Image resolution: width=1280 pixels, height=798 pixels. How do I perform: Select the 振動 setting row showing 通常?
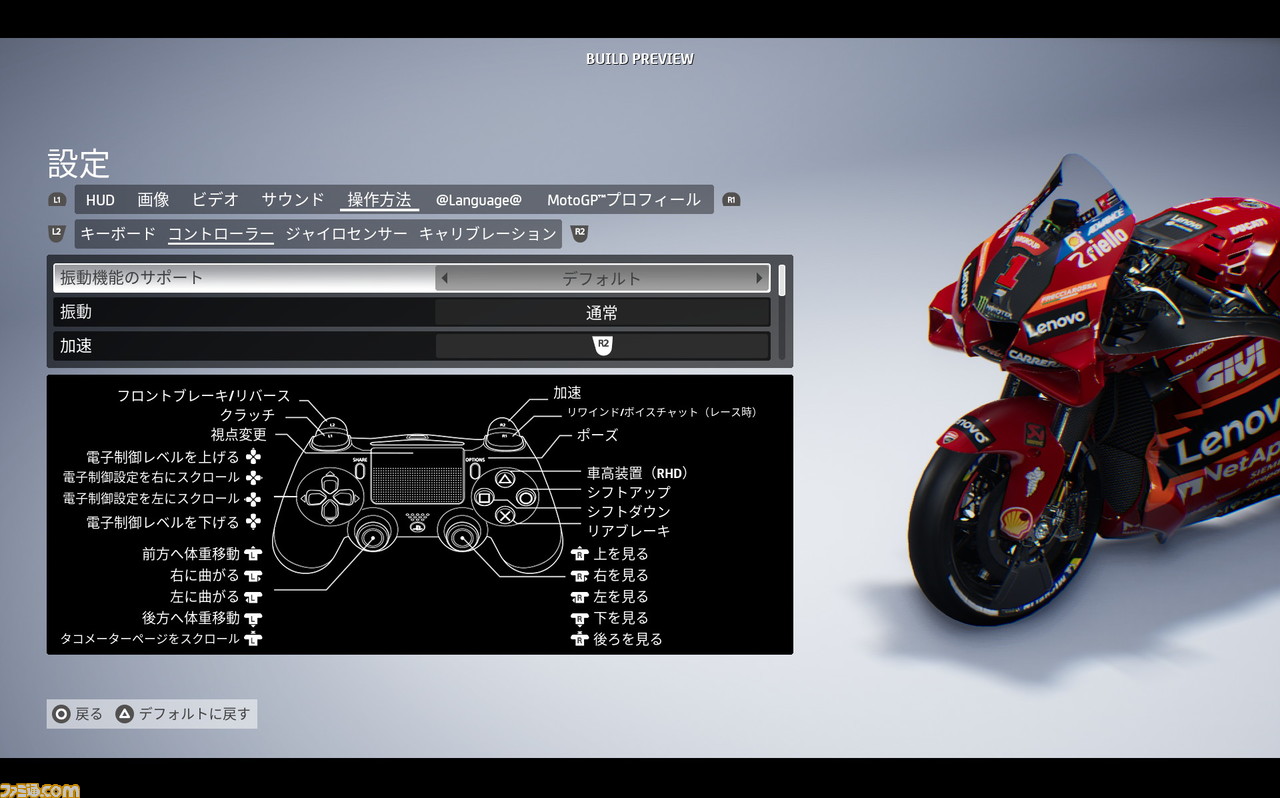[412, 312]
